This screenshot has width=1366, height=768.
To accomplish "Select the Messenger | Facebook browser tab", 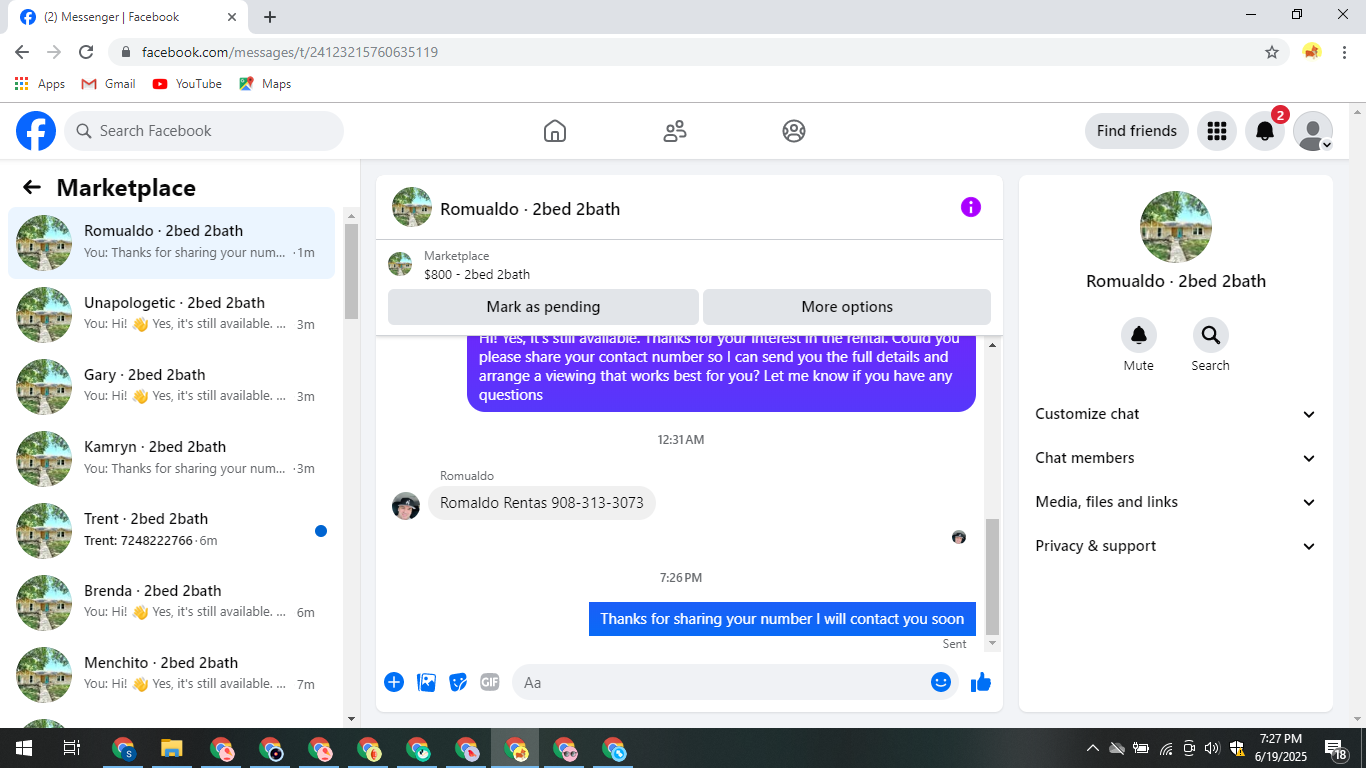I will [x=130, y=17].
